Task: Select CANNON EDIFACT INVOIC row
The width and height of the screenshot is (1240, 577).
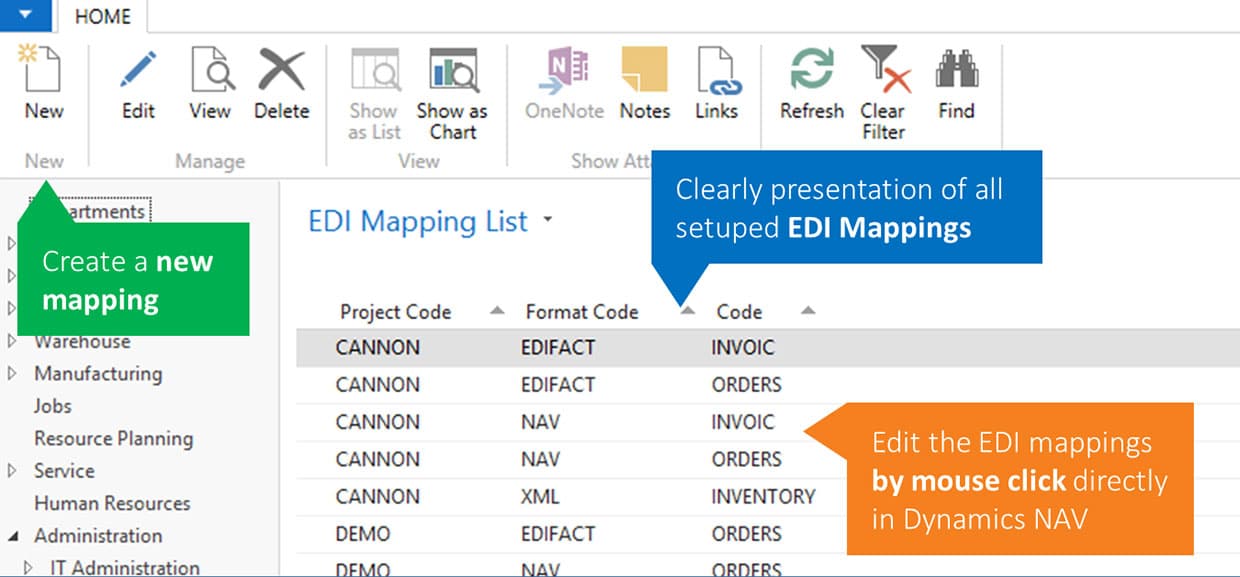Action: click(x=768, y=348)
